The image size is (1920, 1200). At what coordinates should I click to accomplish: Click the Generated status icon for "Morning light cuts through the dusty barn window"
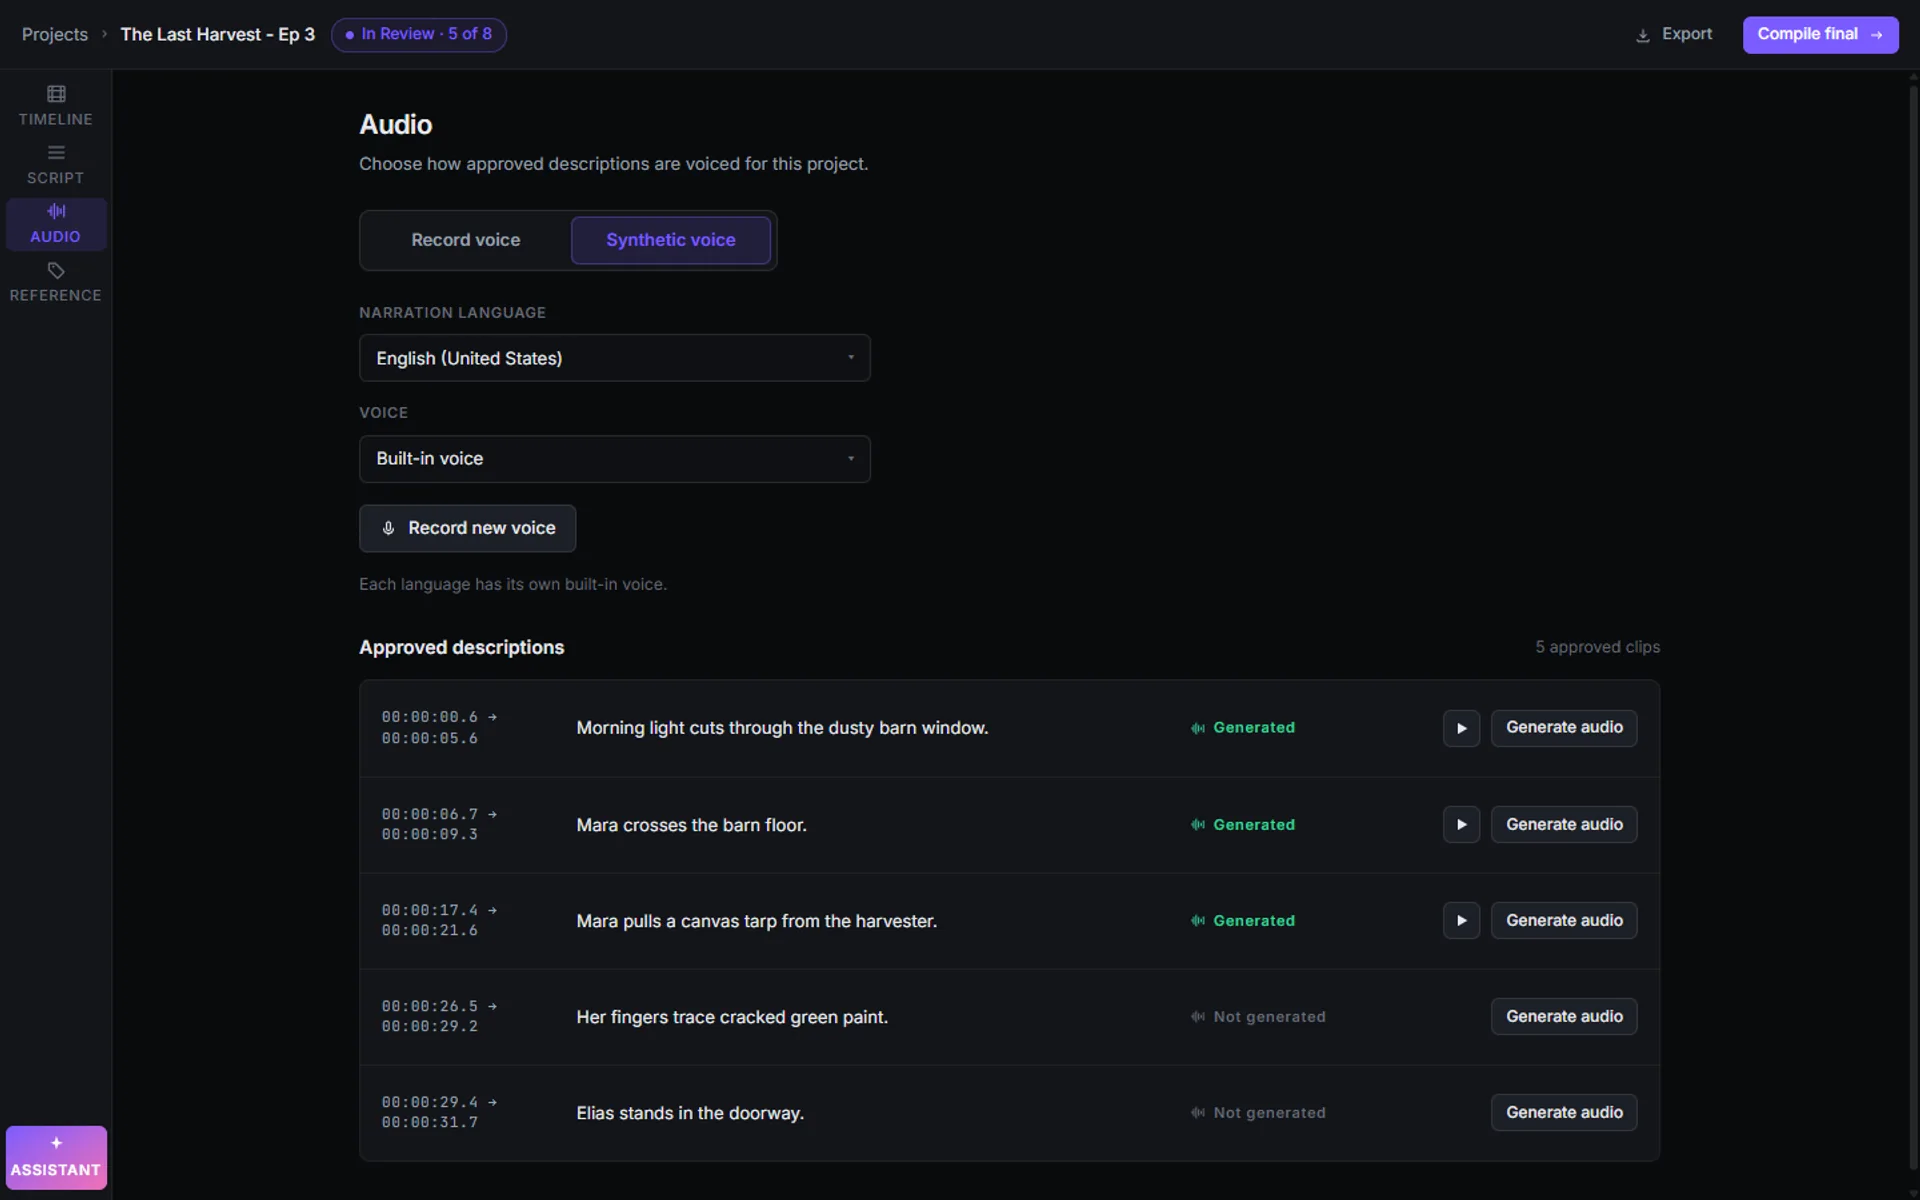[x=1197, y=728]
